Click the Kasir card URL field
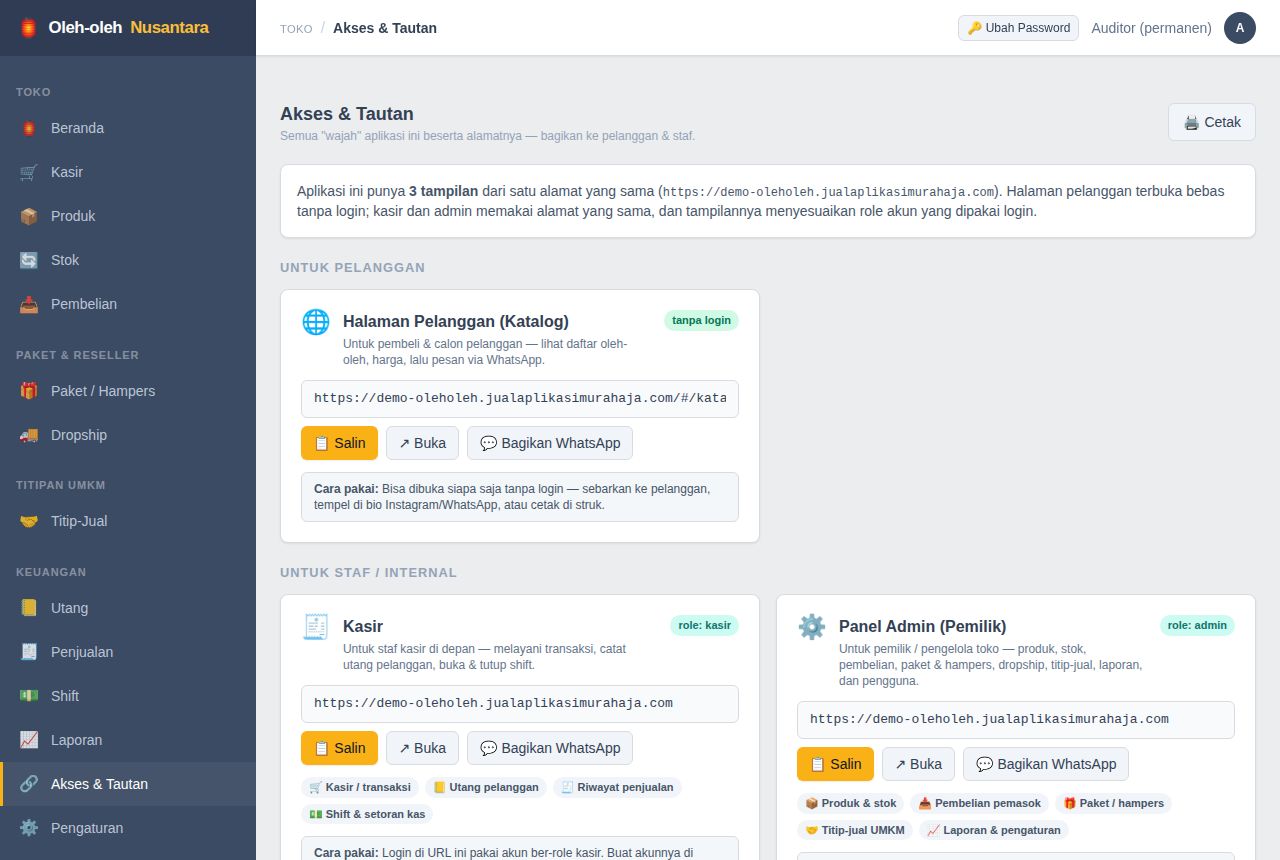The image size is (1280, 860). click(520, 703)
